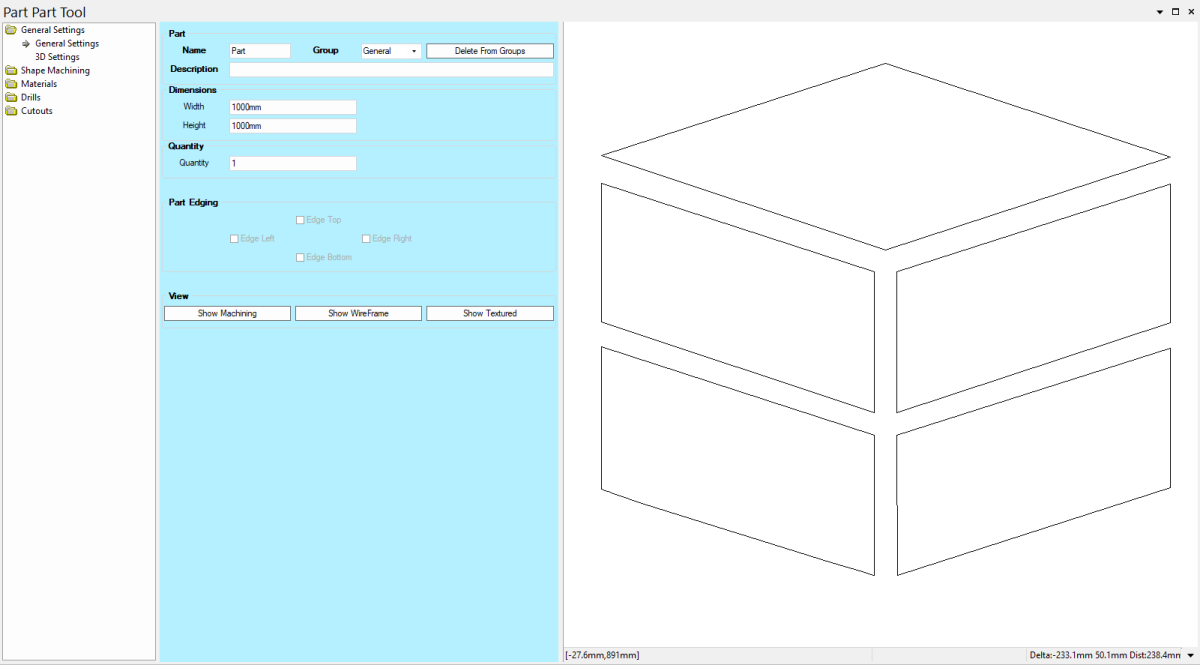Viewport: 1200px width, 665px height.
Task: Enable the Edge Top checkbox
Action: tap(300, 220)
